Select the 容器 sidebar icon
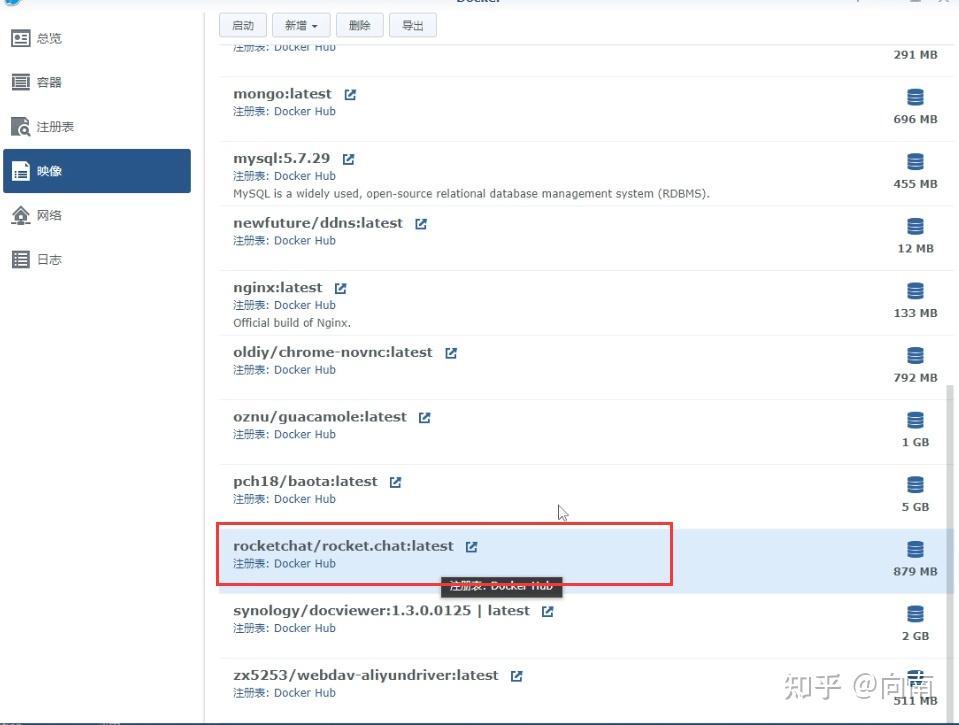Screen dimensions: 959x725 click(x=21, y=82)
